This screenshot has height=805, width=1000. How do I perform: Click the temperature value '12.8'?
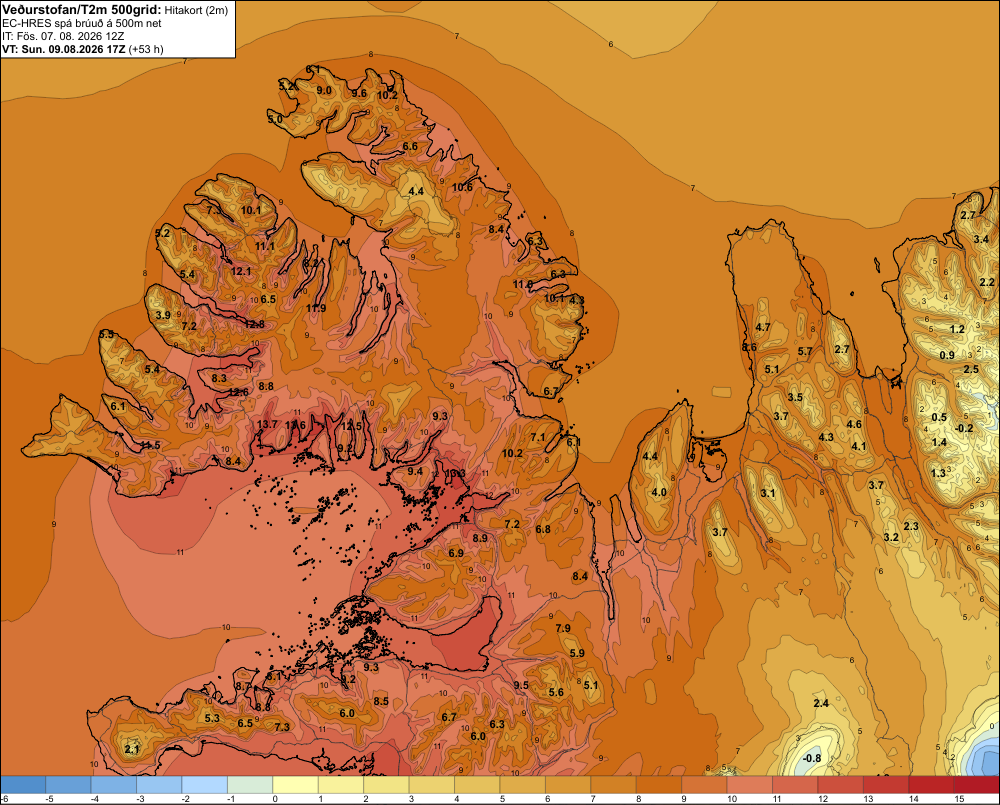click(254, 324)
